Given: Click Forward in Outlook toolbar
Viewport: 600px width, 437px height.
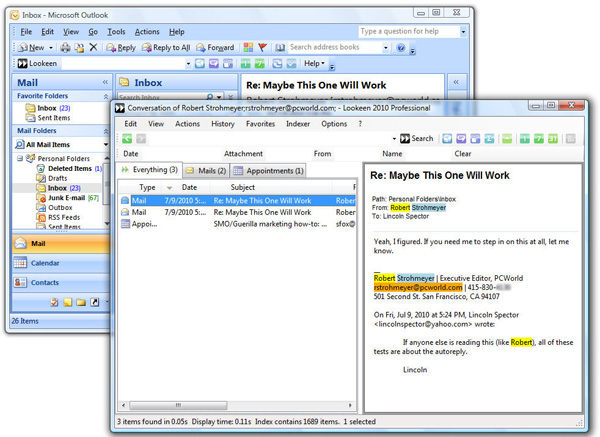Looking at the screenshot, I should (215, 47).
